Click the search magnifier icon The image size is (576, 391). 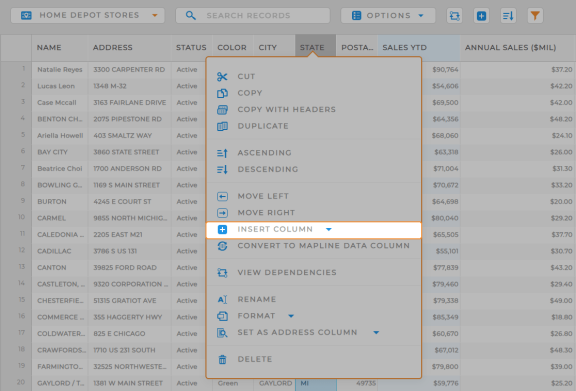190,15
